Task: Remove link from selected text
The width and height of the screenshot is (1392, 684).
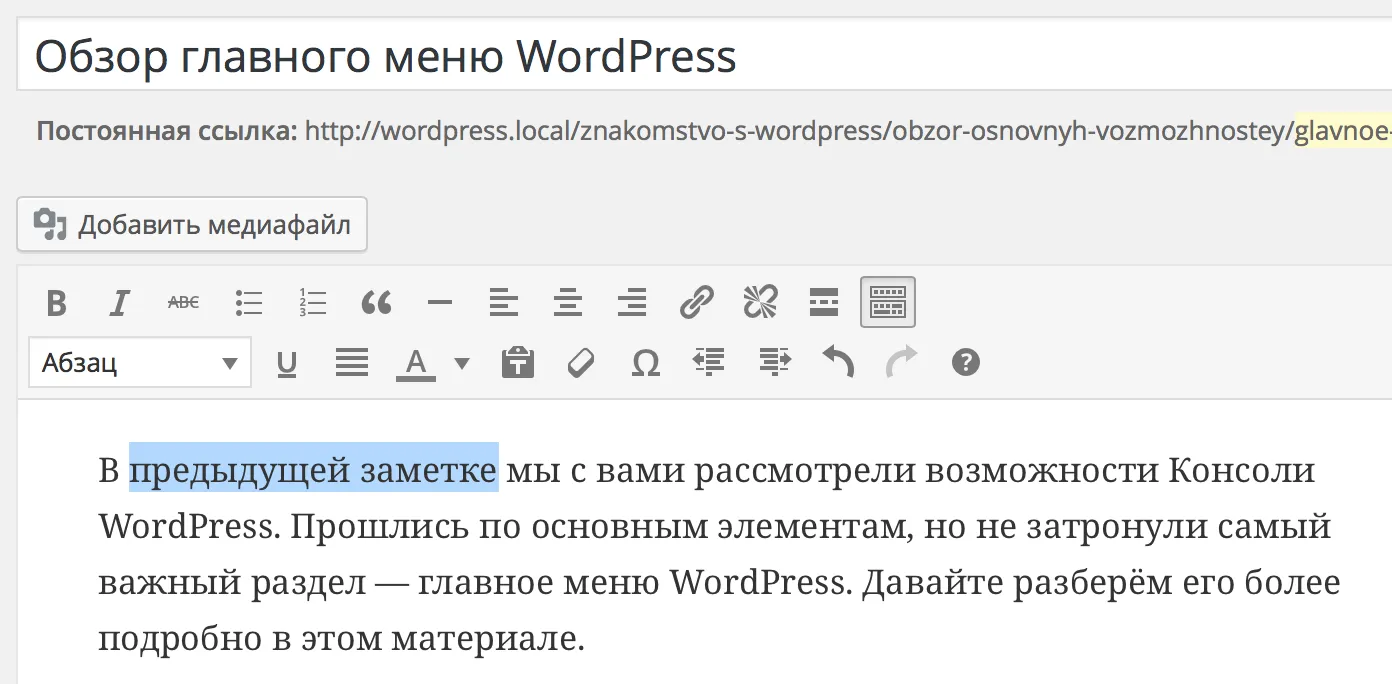Action: click(760, 302)
